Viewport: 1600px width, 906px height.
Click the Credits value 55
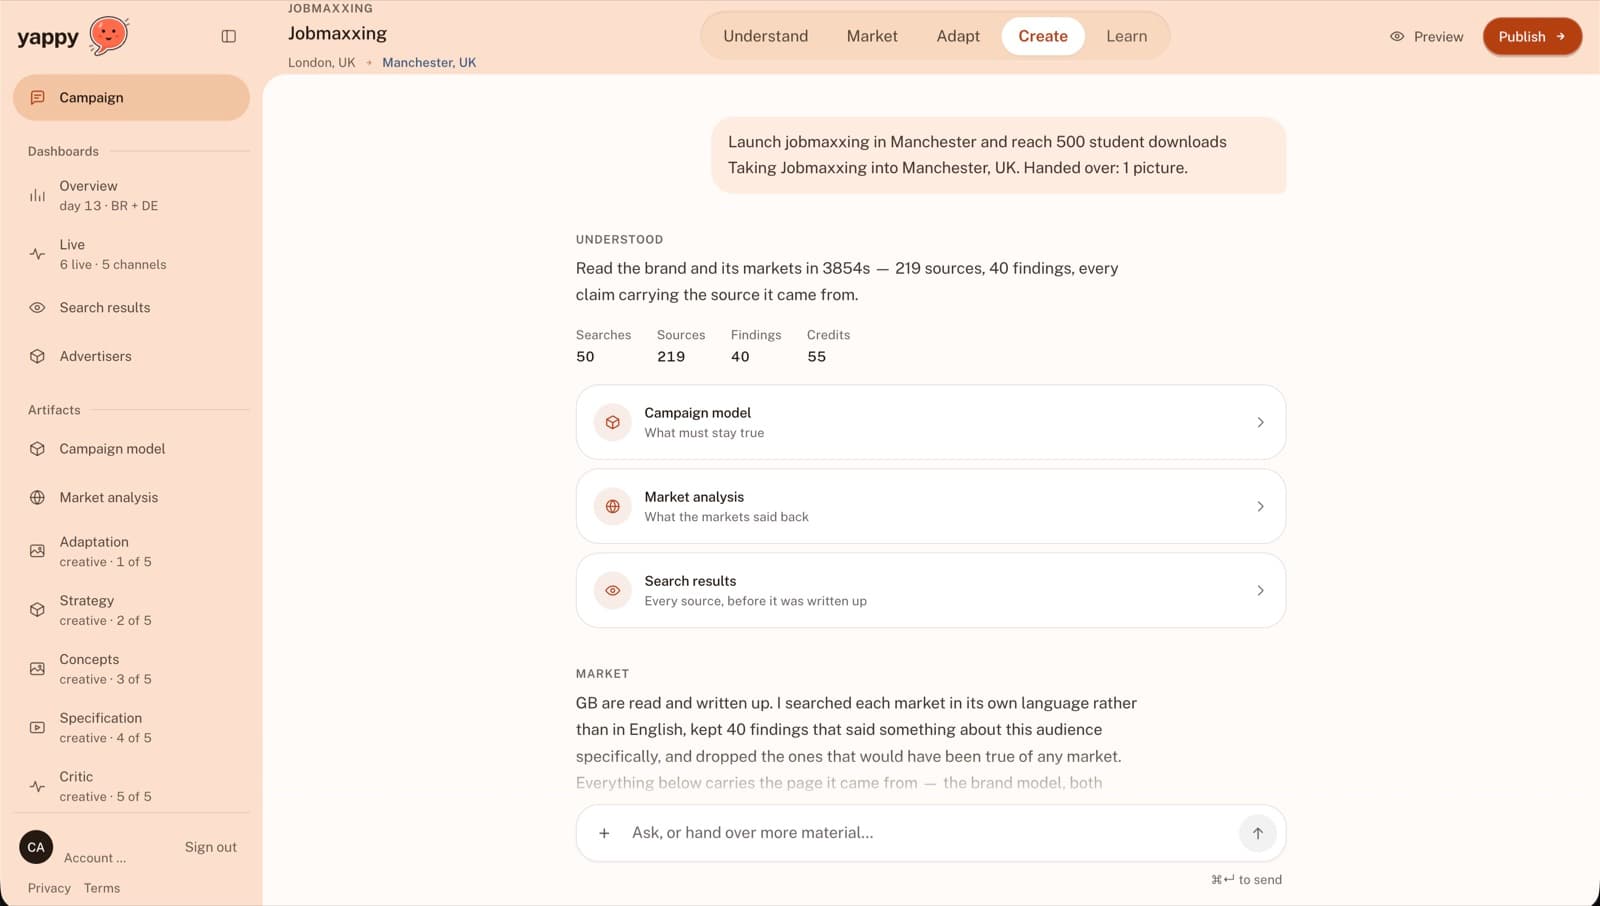pos(817,357)
